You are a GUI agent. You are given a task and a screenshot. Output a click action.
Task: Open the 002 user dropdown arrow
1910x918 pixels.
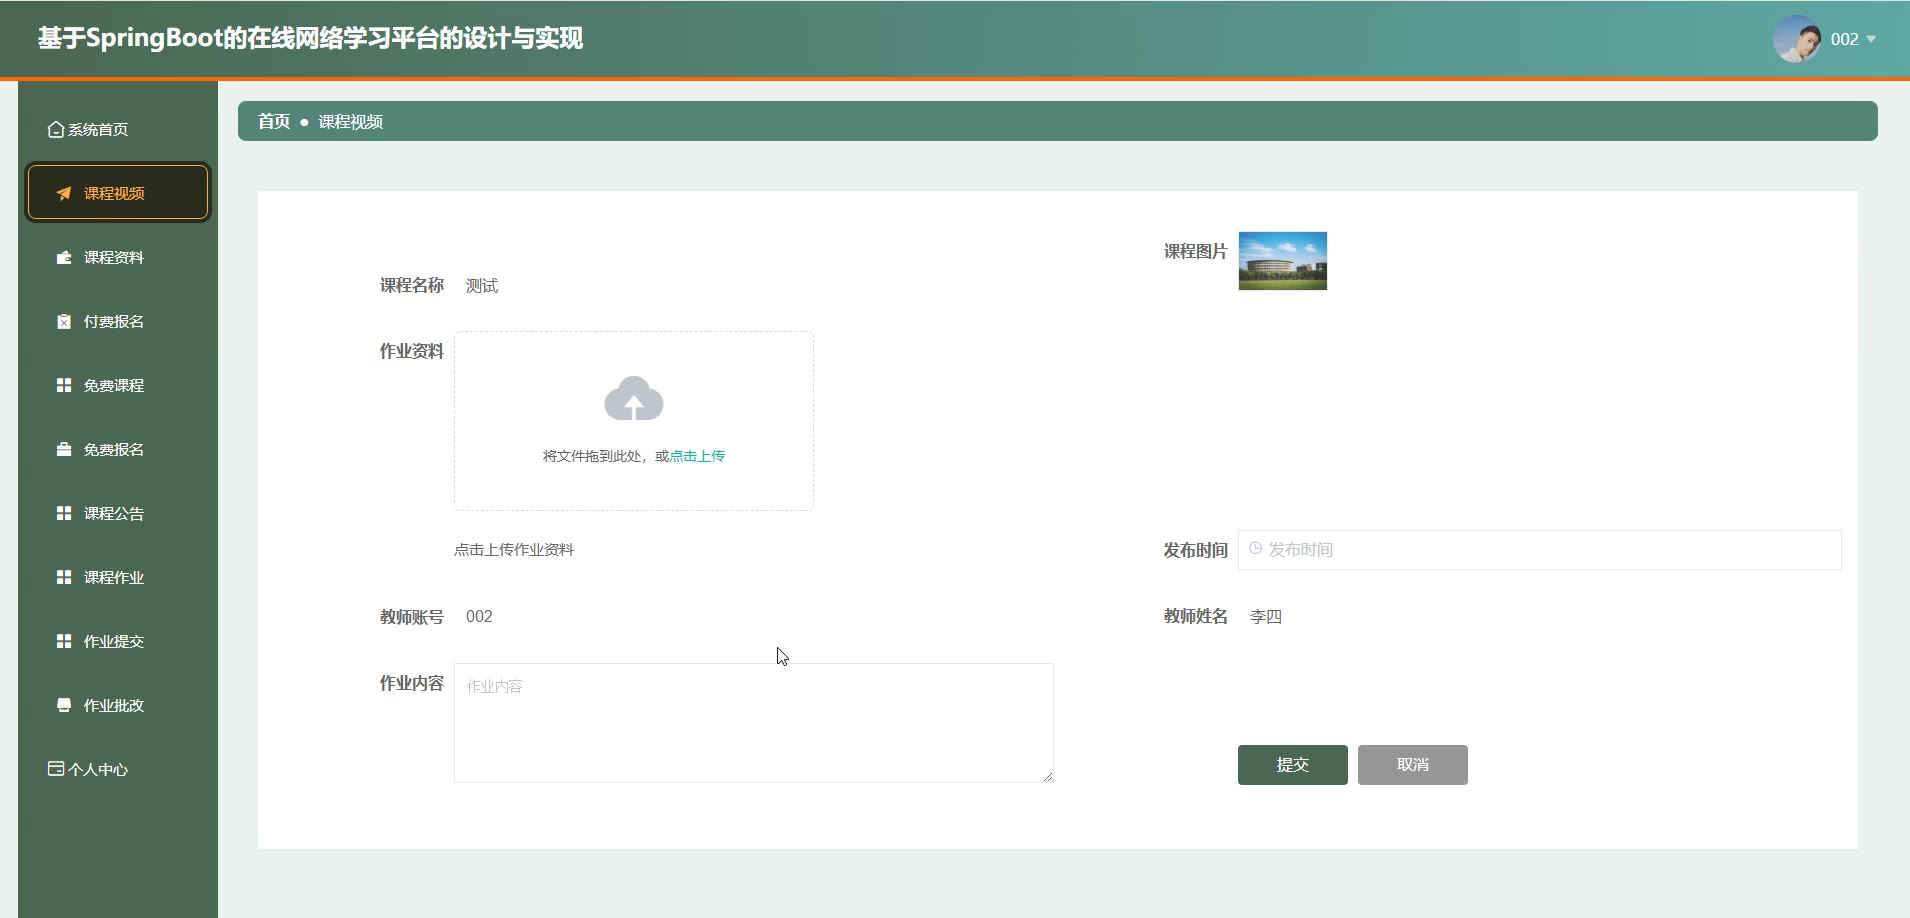1871,40
